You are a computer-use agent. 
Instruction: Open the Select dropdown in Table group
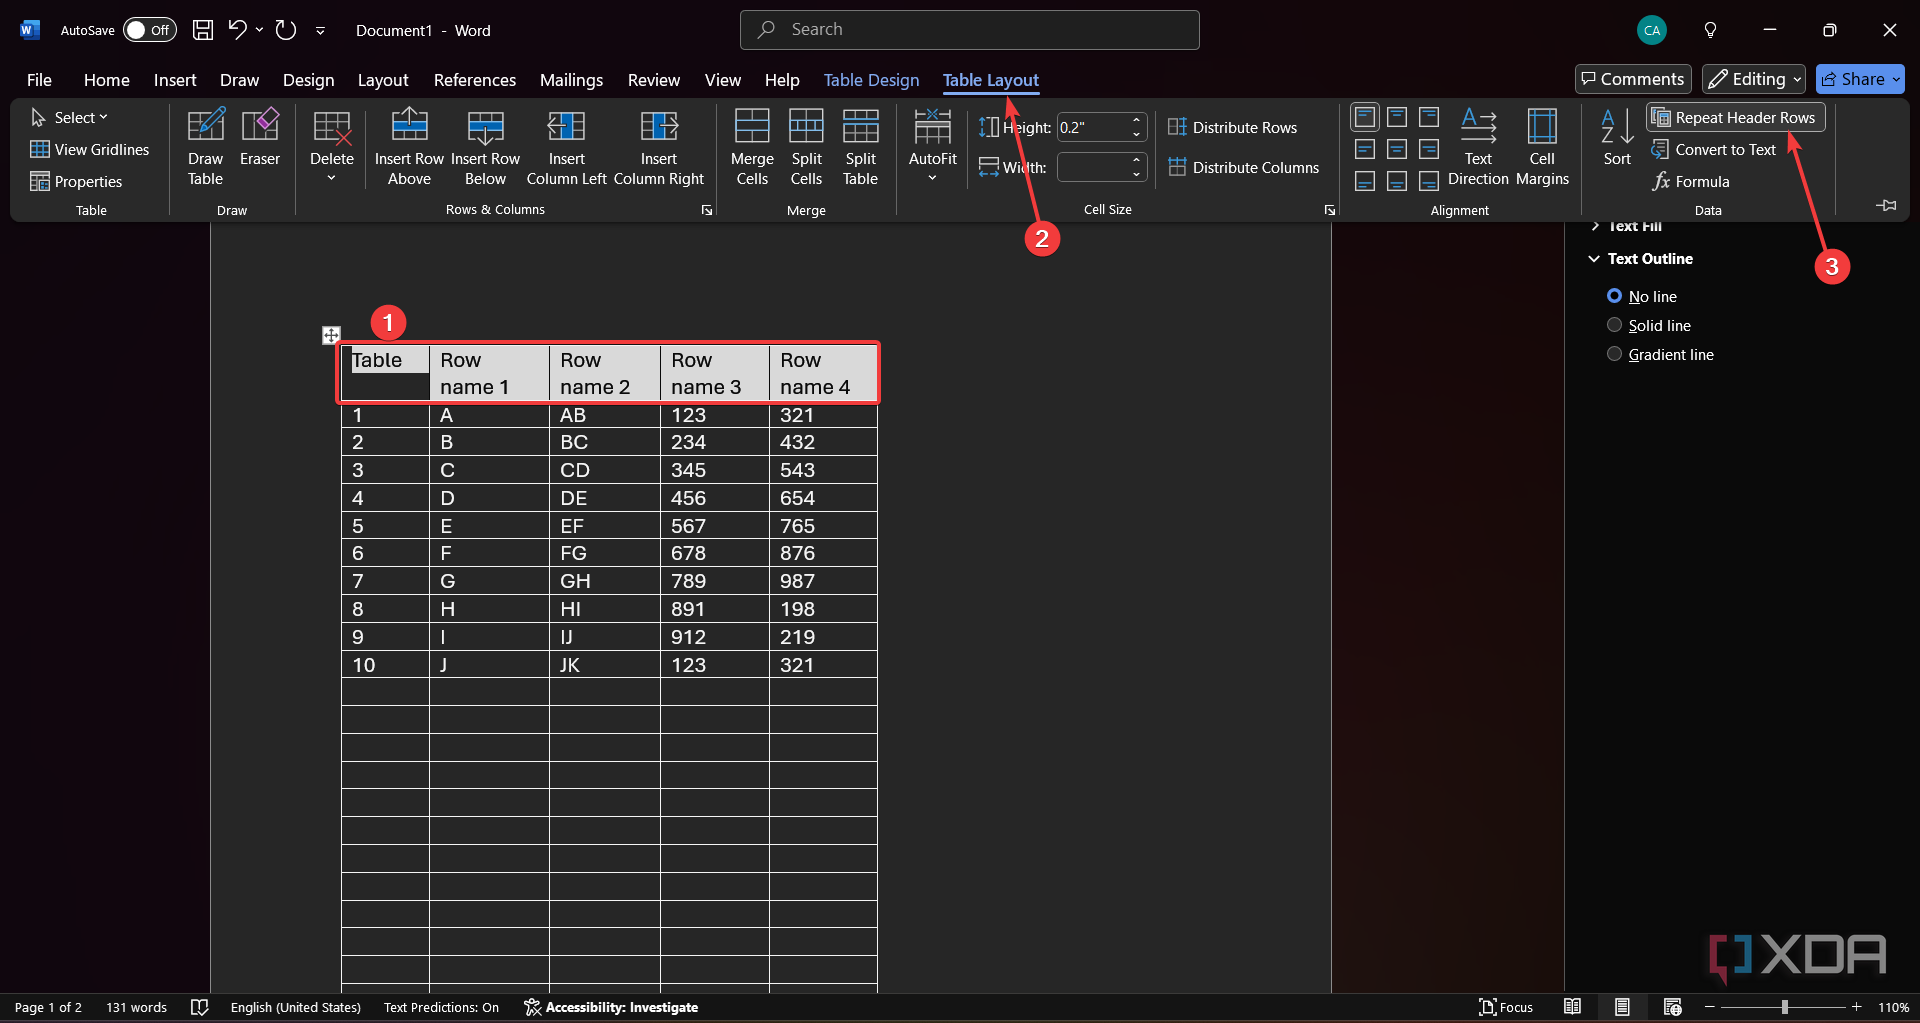pyautogui.click(x=70, y=117)
